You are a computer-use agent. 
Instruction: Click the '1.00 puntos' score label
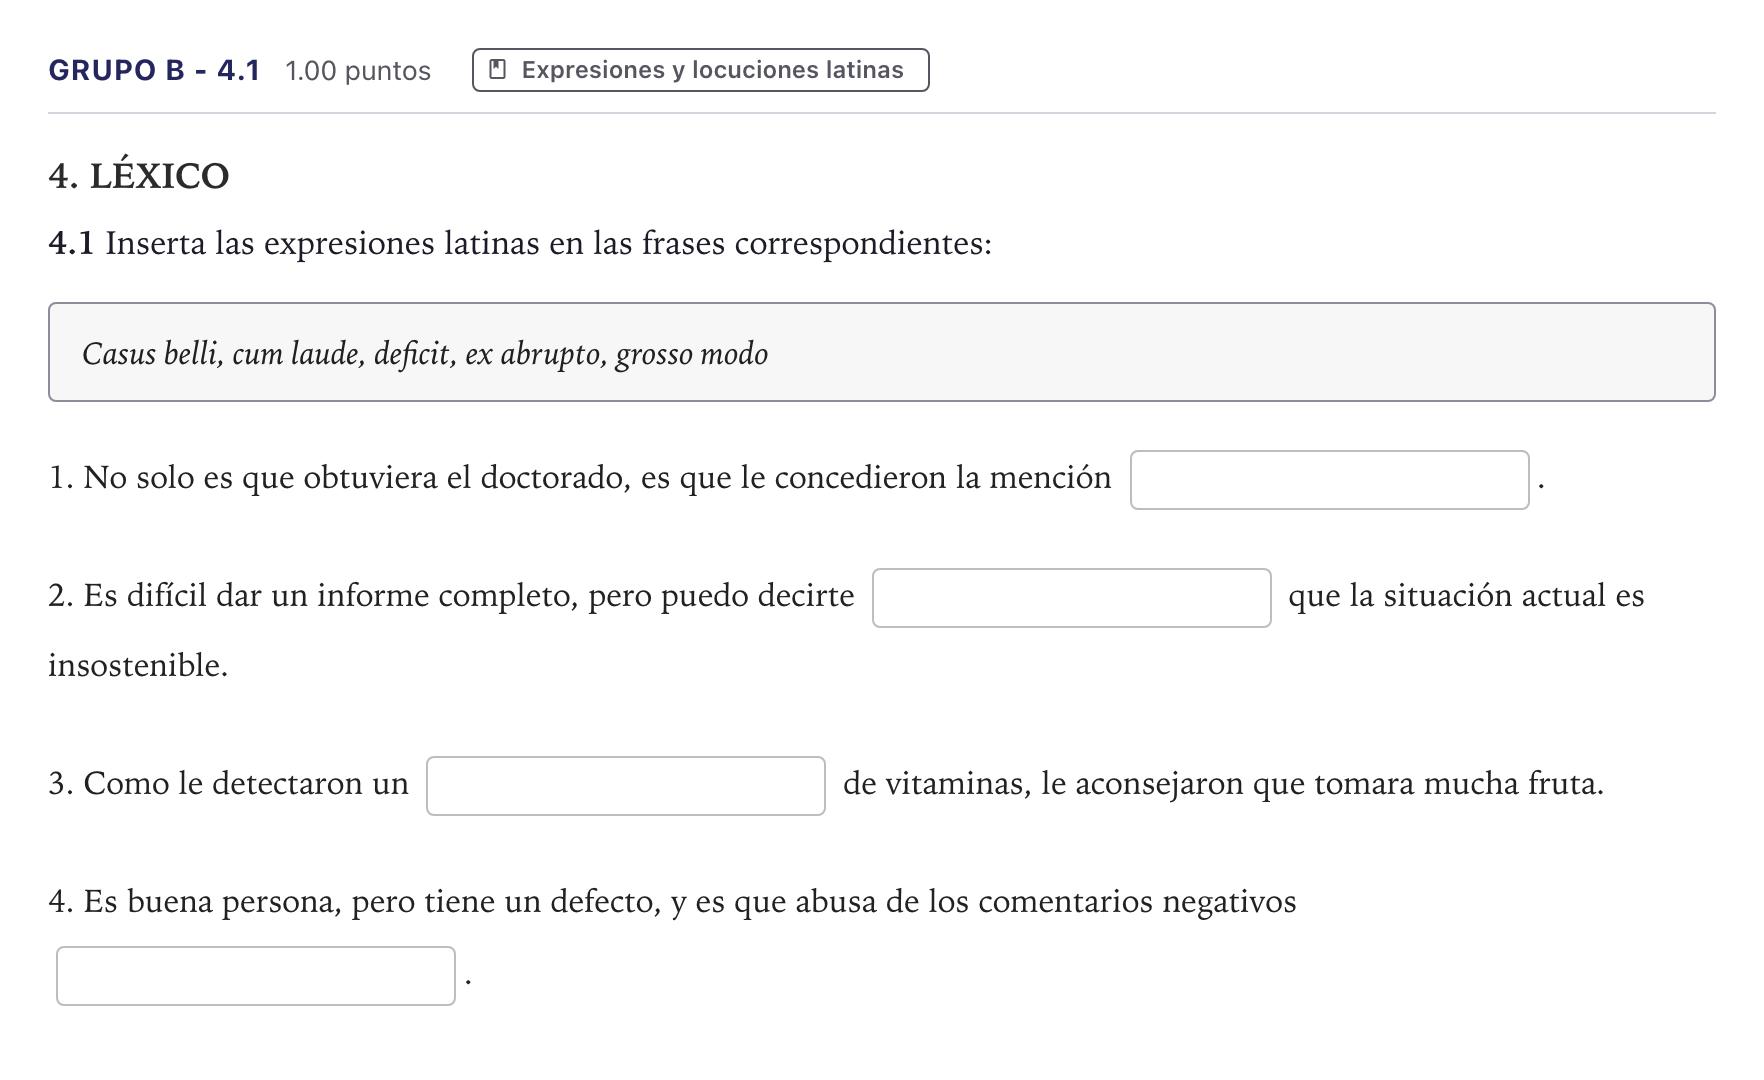point(358,71)
